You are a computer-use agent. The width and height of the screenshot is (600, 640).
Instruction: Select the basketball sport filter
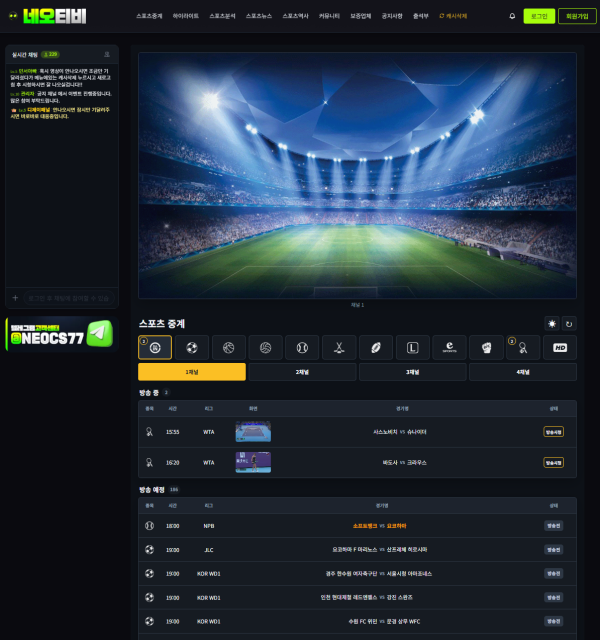point(229,347)
